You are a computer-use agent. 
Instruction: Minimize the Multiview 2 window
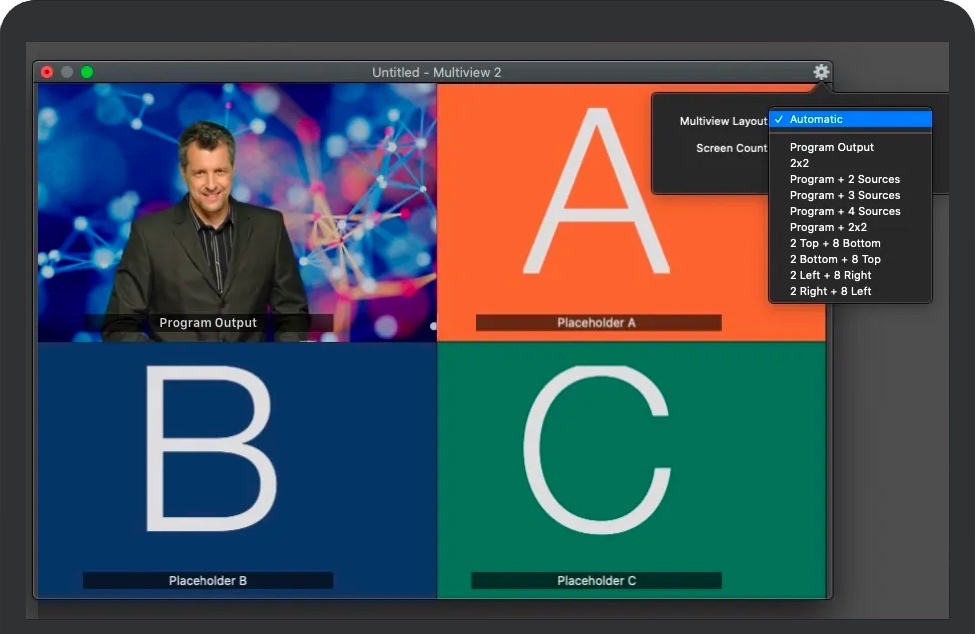tap(67, 72)
